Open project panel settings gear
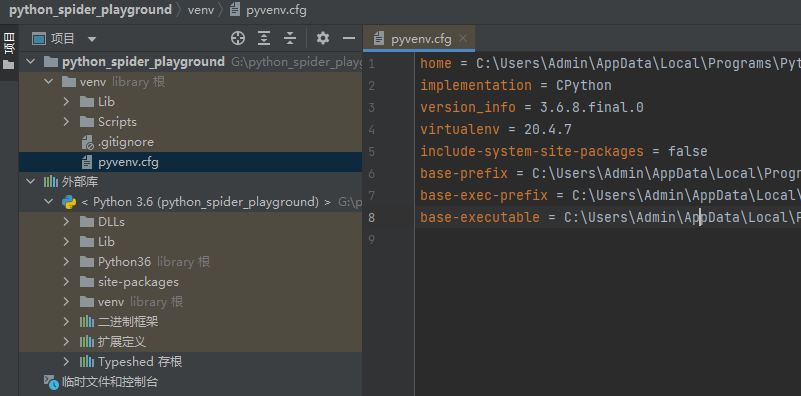This screenshot has height=396, width=801. point(323,38)
